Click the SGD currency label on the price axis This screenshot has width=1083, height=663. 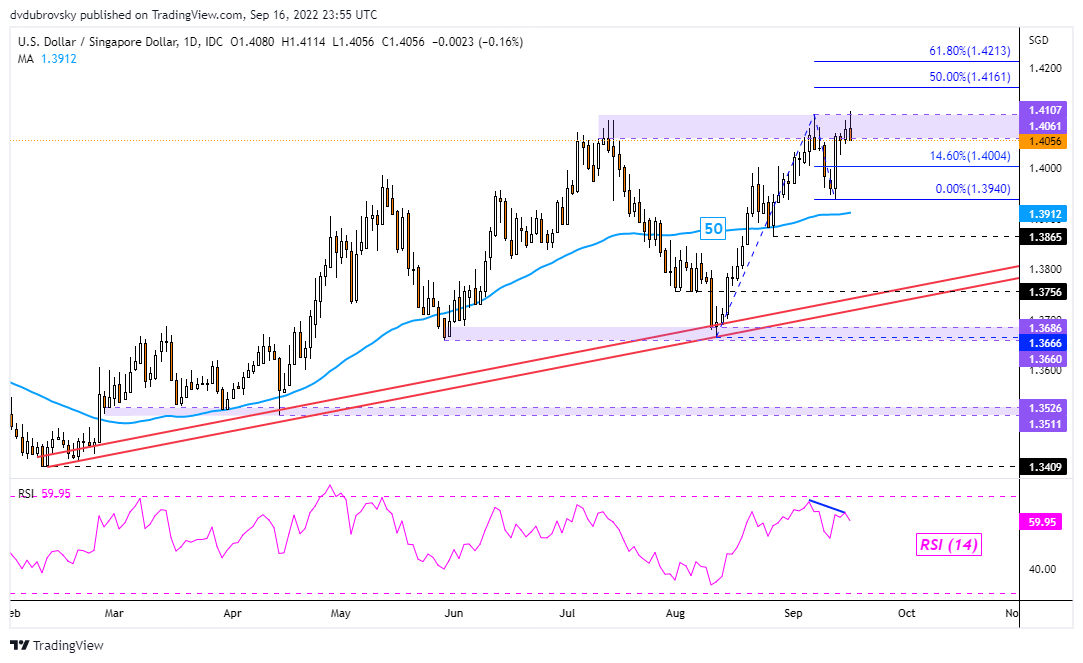pyautogui.click(x=1040, y=40)
